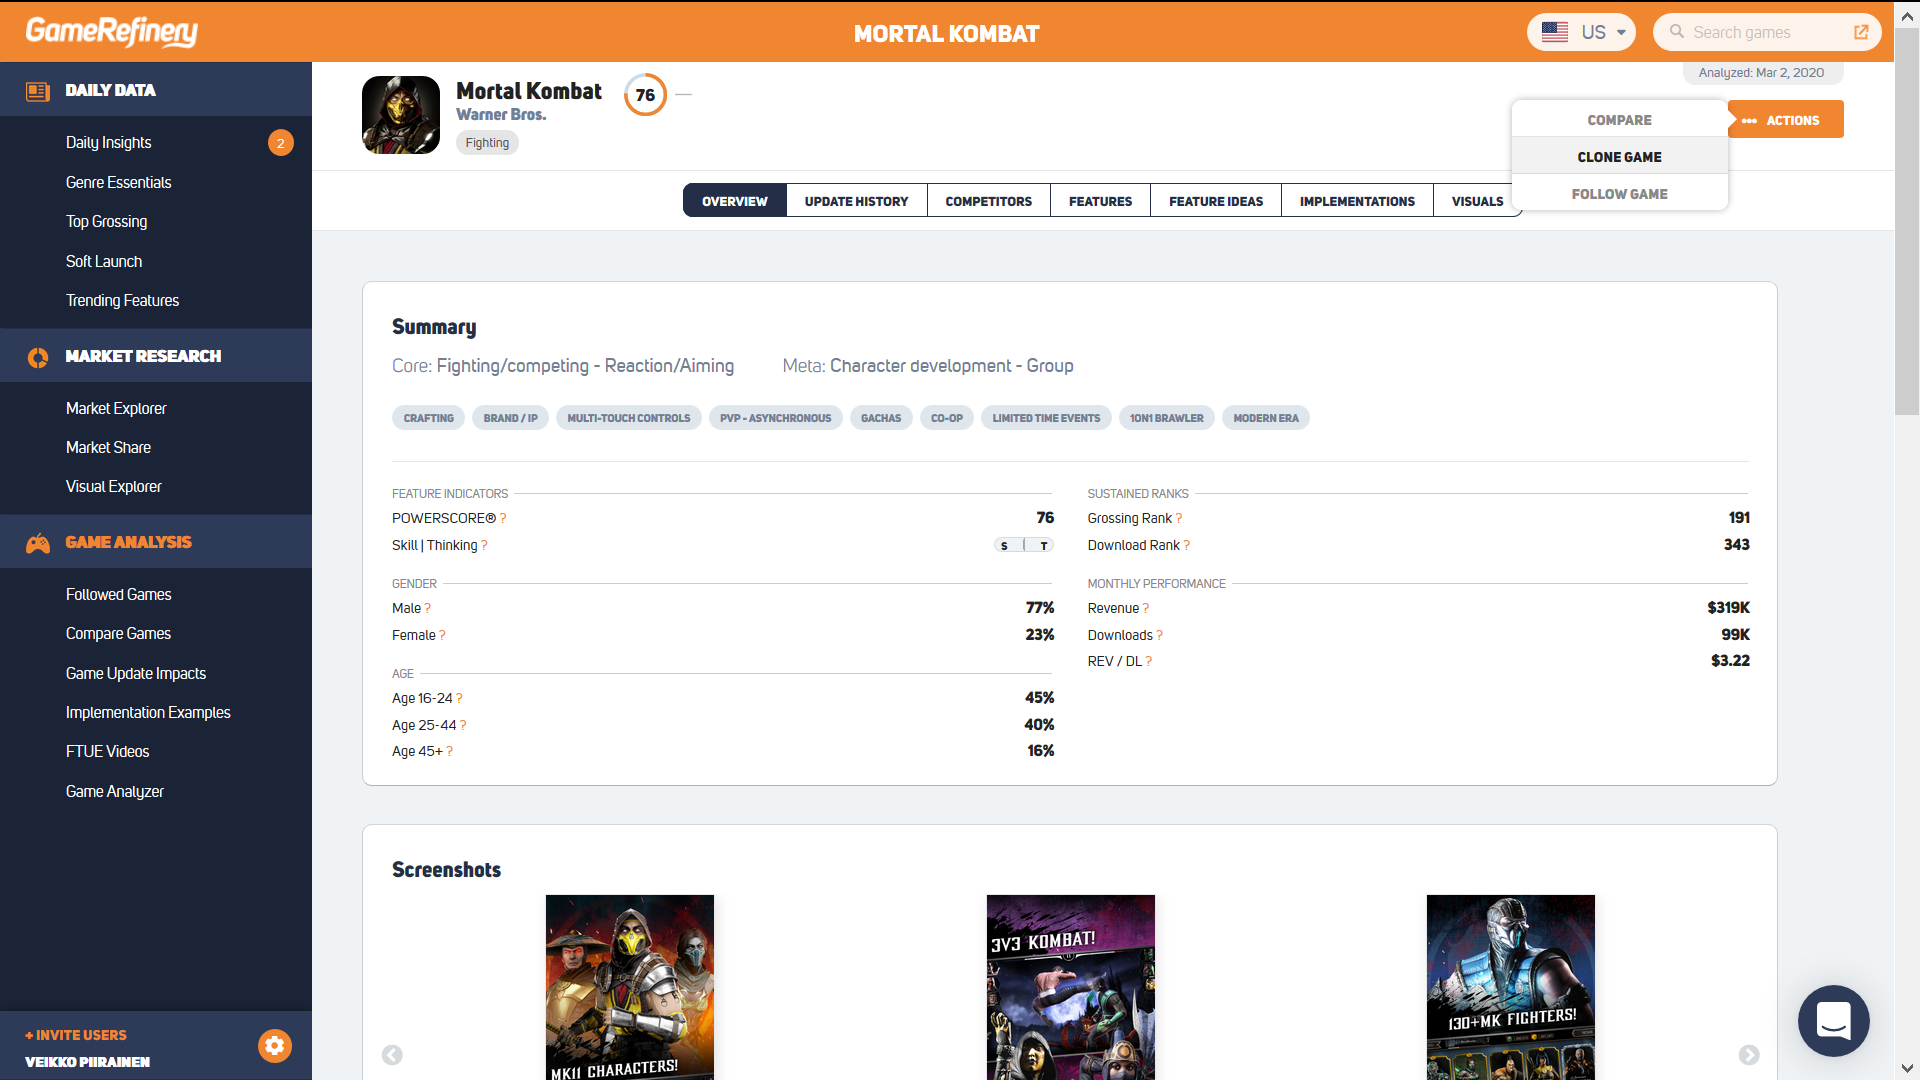1920x1080 pixels.
Task: Switch to the Update History tab
Action: tap(857, 201)
